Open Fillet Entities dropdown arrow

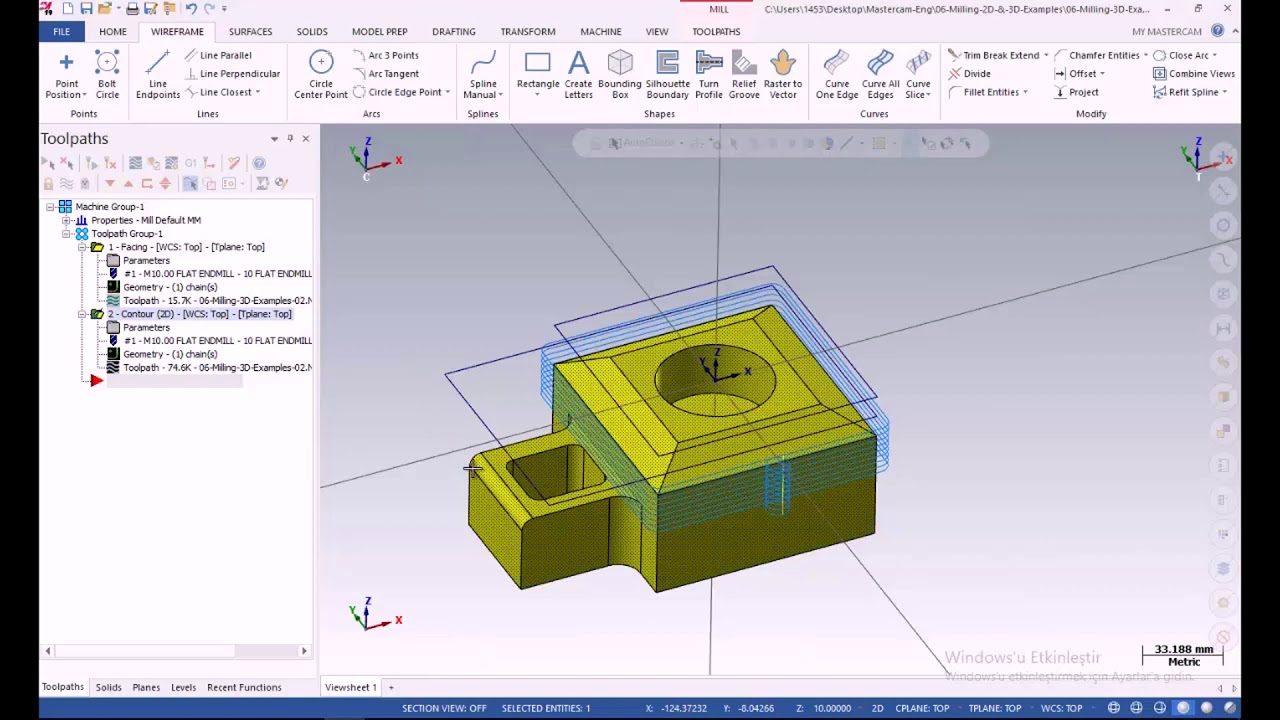click(x=1025, y=92)
